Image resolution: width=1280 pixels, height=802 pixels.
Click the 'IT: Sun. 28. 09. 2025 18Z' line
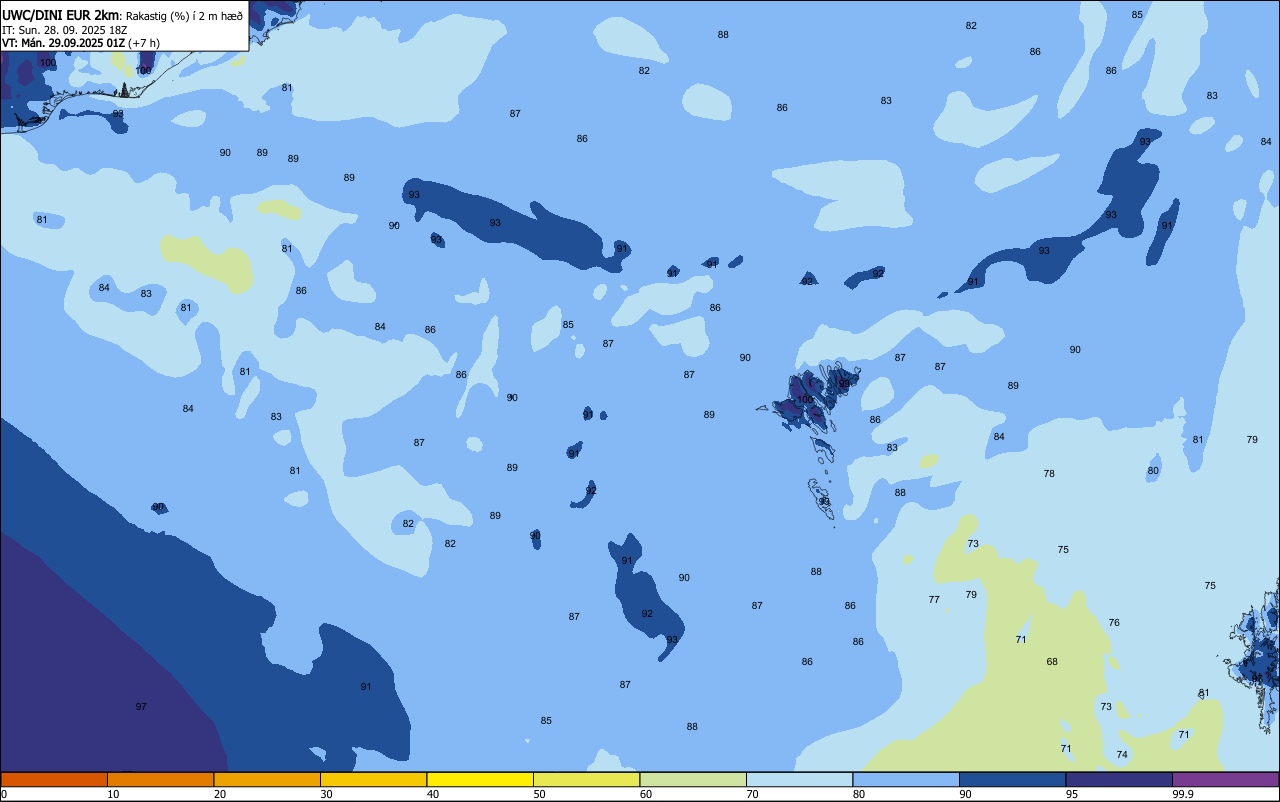click(x=65, y=29)
